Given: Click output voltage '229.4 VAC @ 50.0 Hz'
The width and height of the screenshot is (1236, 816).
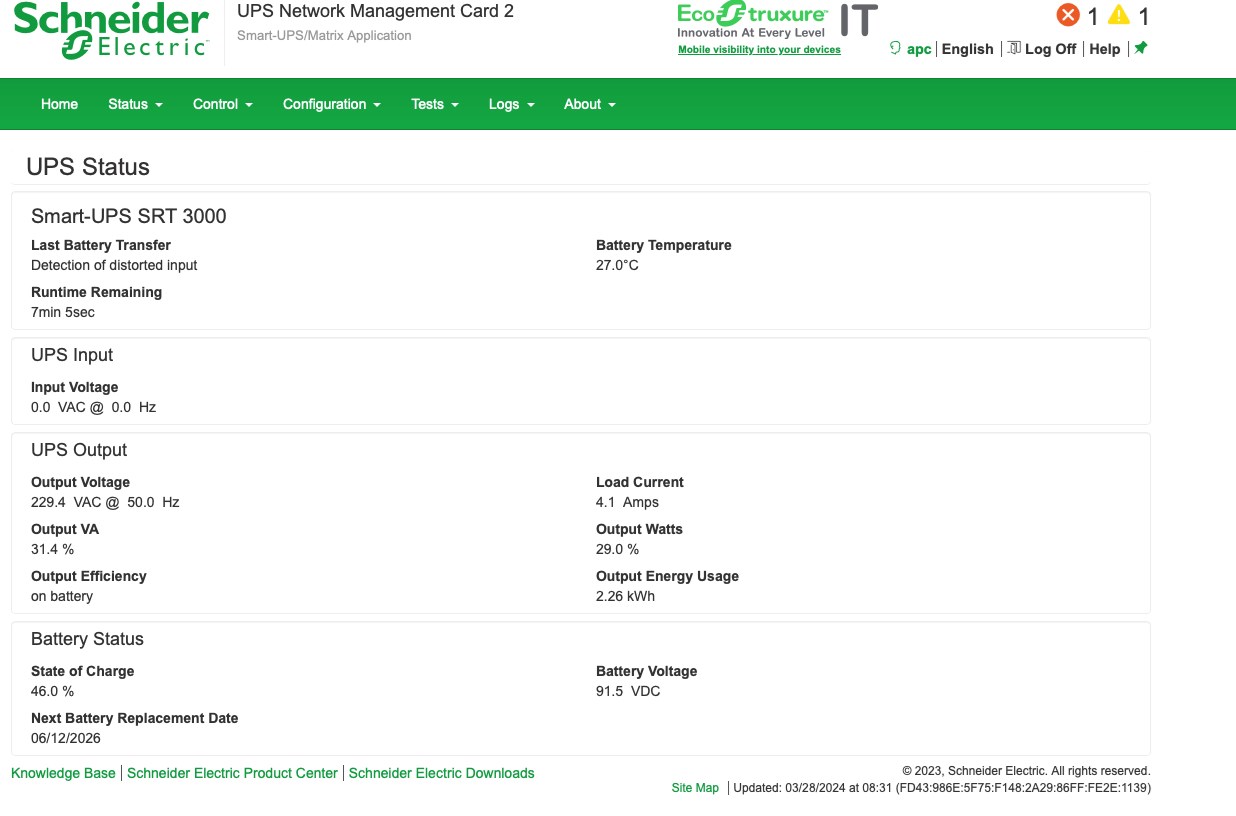Looking at the screenshot, I should tap(105, 502).
